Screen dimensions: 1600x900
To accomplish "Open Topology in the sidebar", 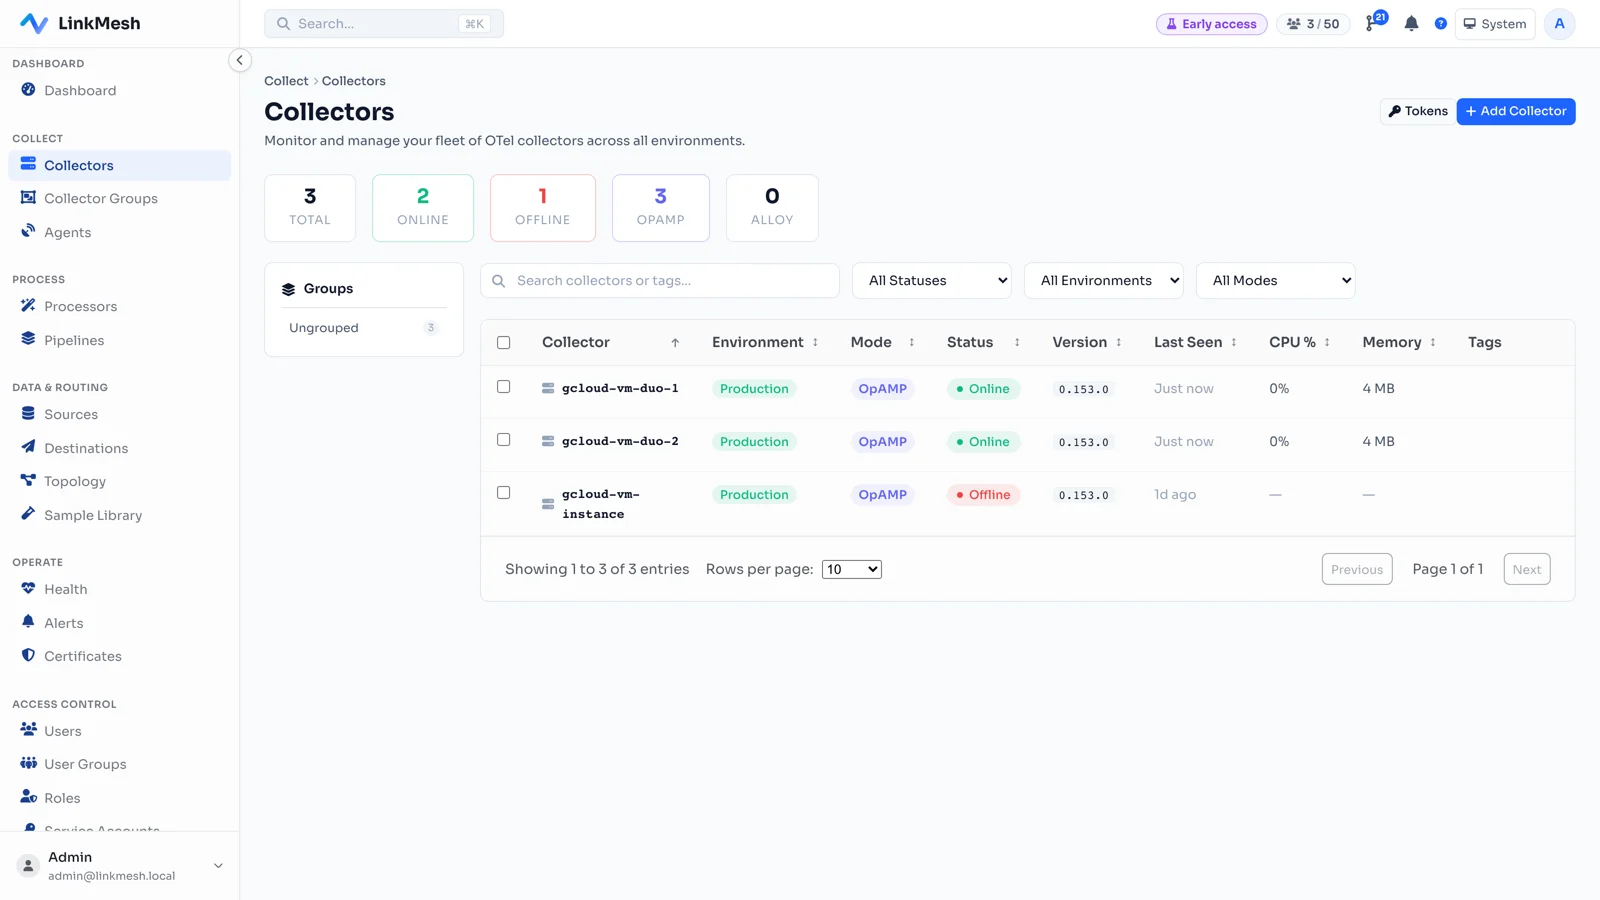I will click(119, 481).
